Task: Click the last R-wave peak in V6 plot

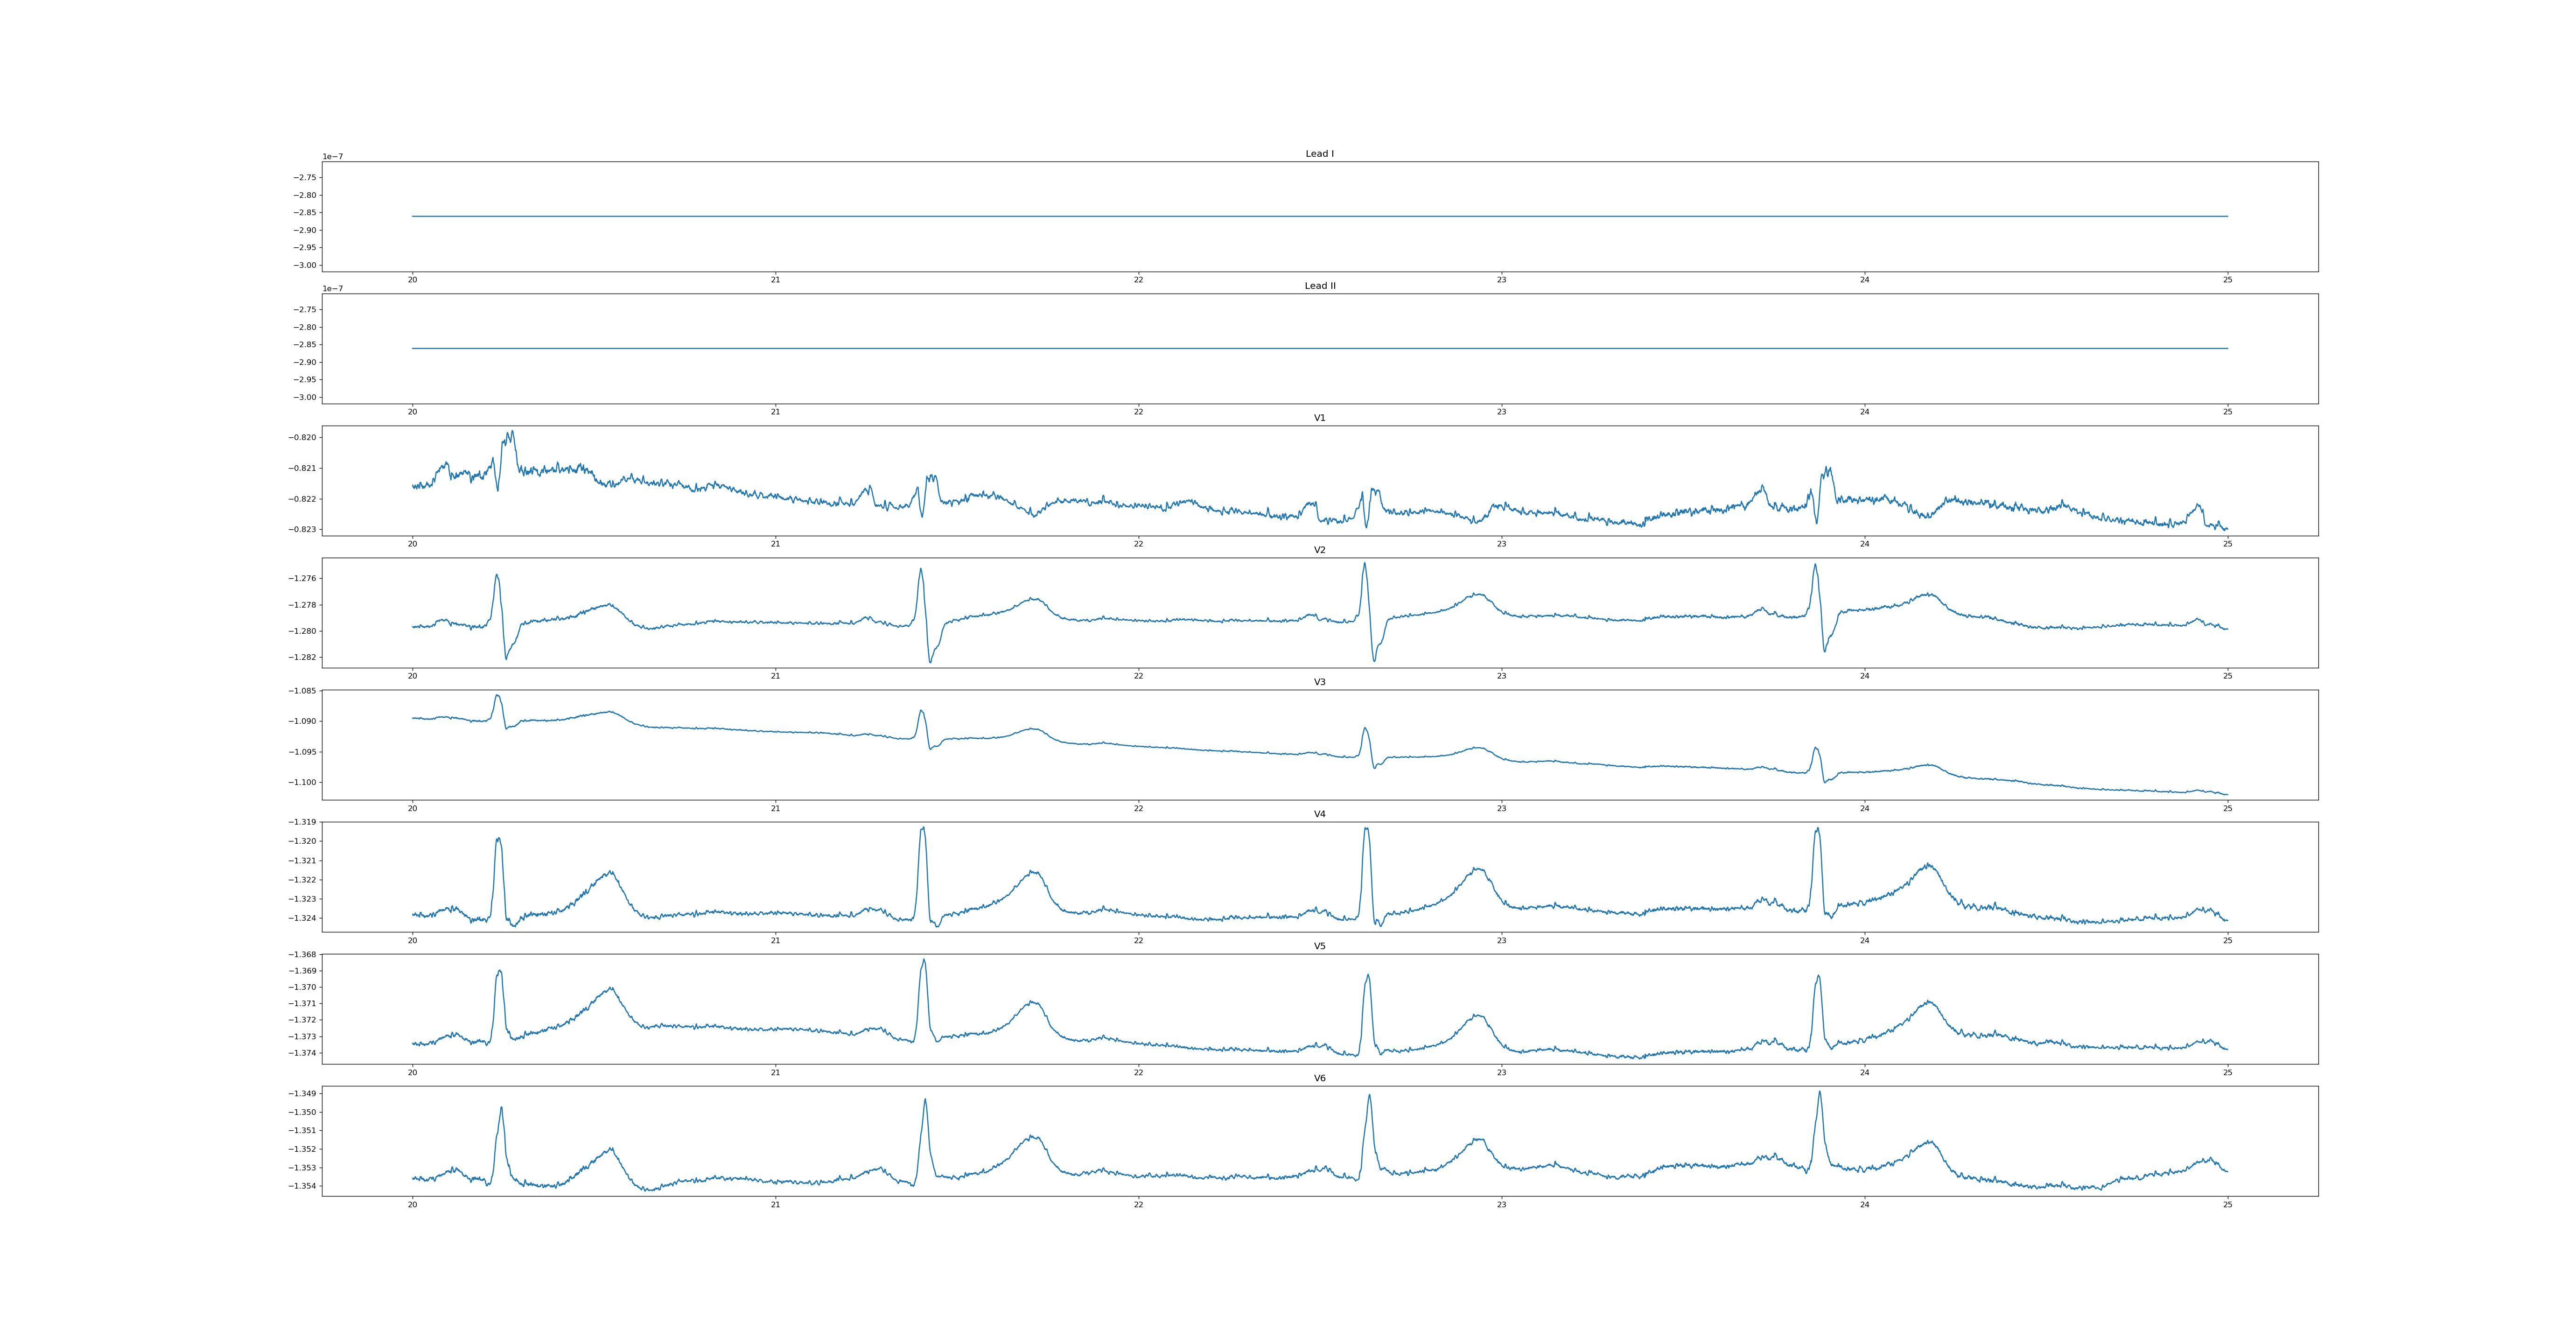Action: coord(1819,1092)
